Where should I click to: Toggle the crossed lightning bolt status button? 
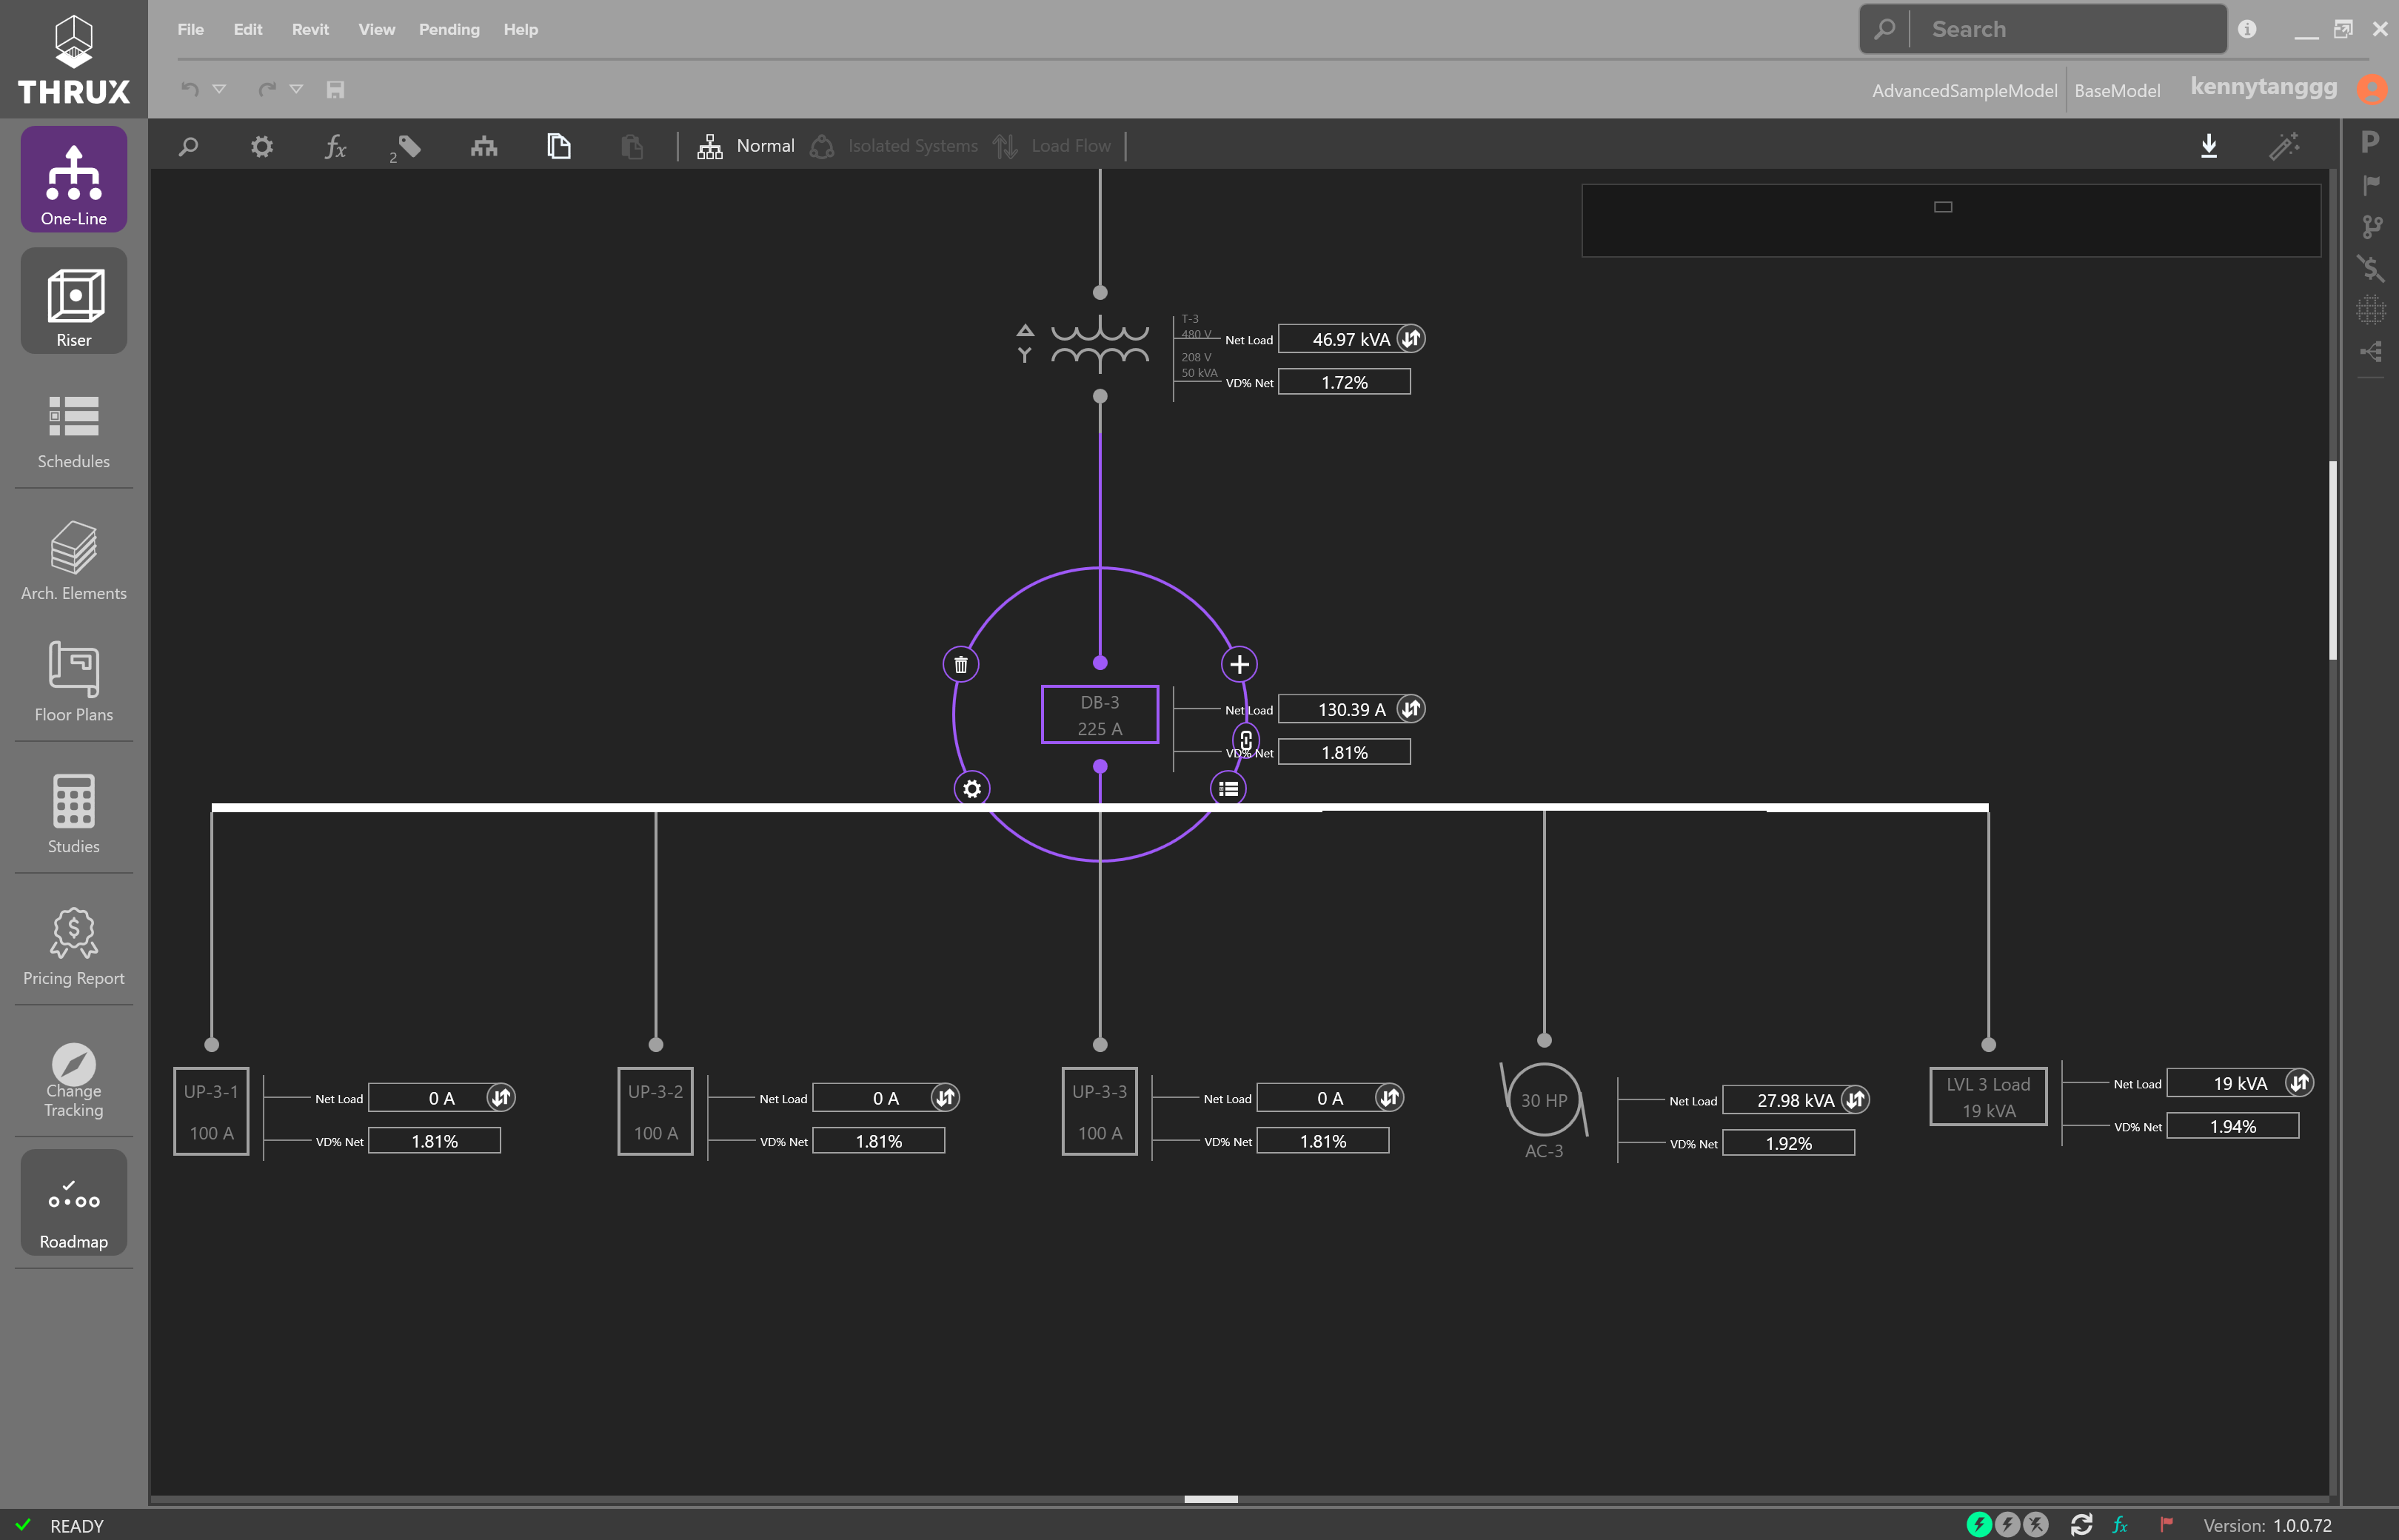click(2036, 1525)
